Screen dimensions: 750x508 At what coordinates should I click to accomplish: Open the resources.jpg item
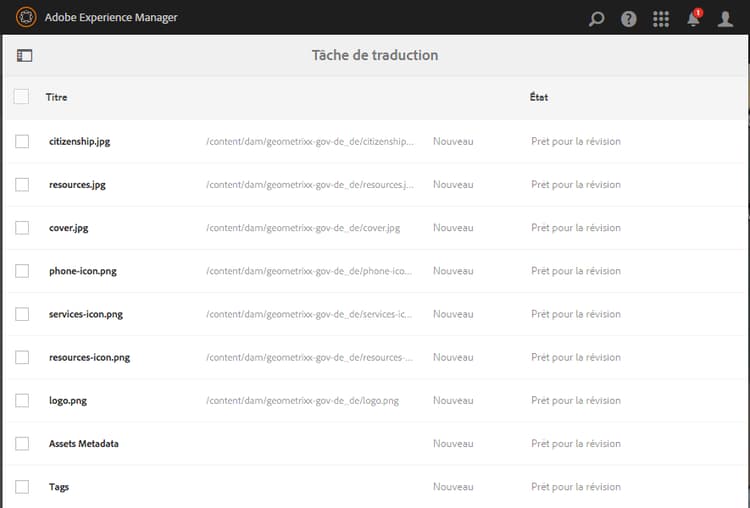click(x=77, y=185)
